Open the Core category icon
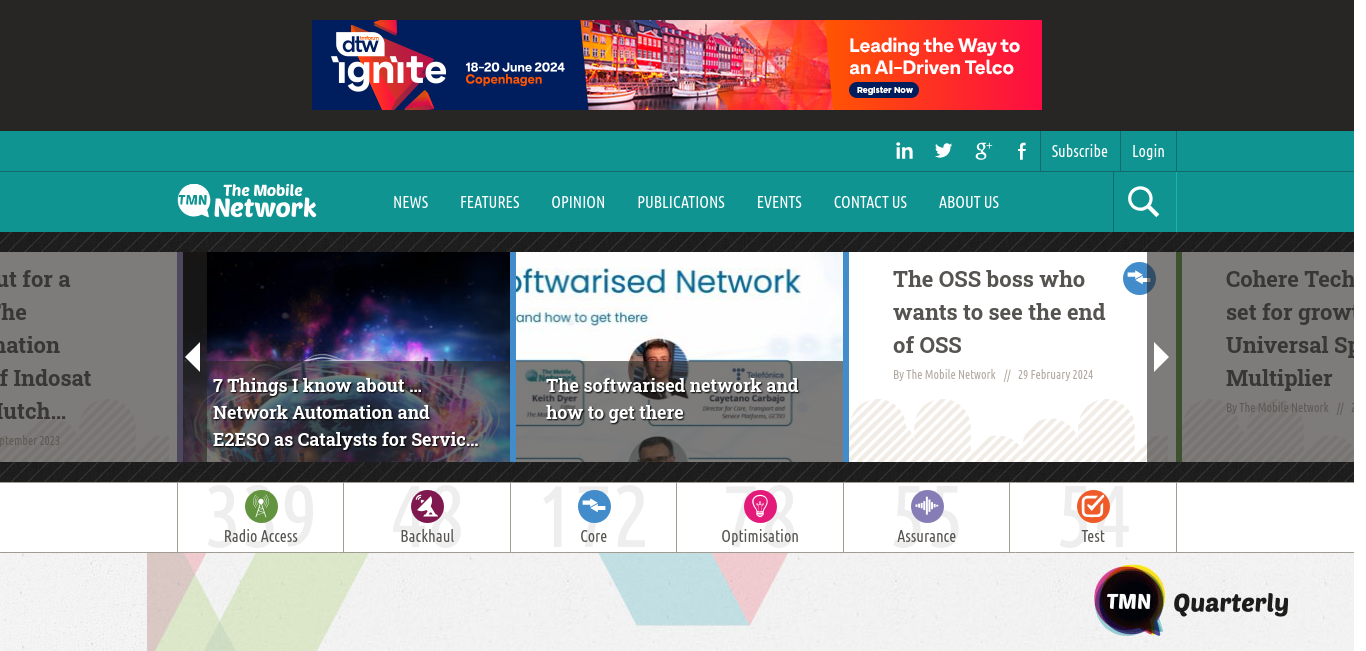The image size is (1366, 651). click(594, 507)
